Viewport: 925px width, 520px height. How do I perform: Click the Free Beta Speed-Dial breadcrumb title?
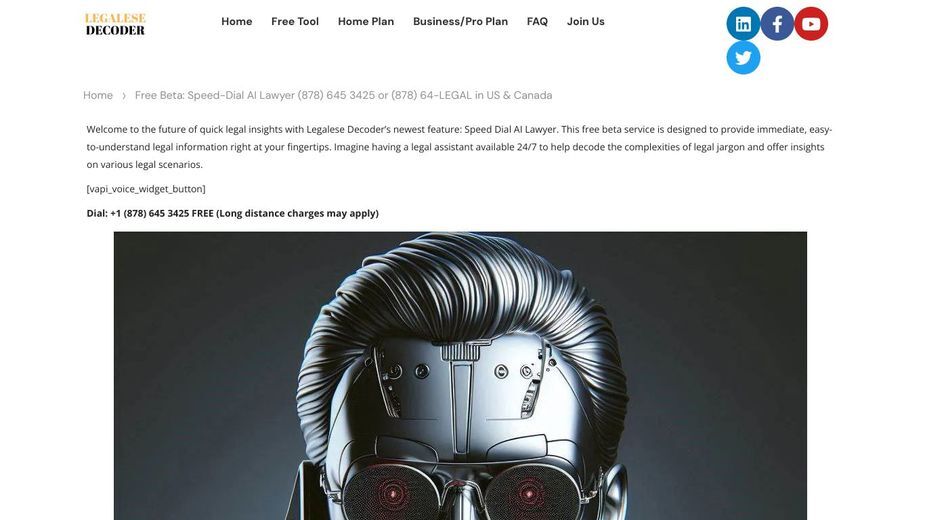click(343, 95)
